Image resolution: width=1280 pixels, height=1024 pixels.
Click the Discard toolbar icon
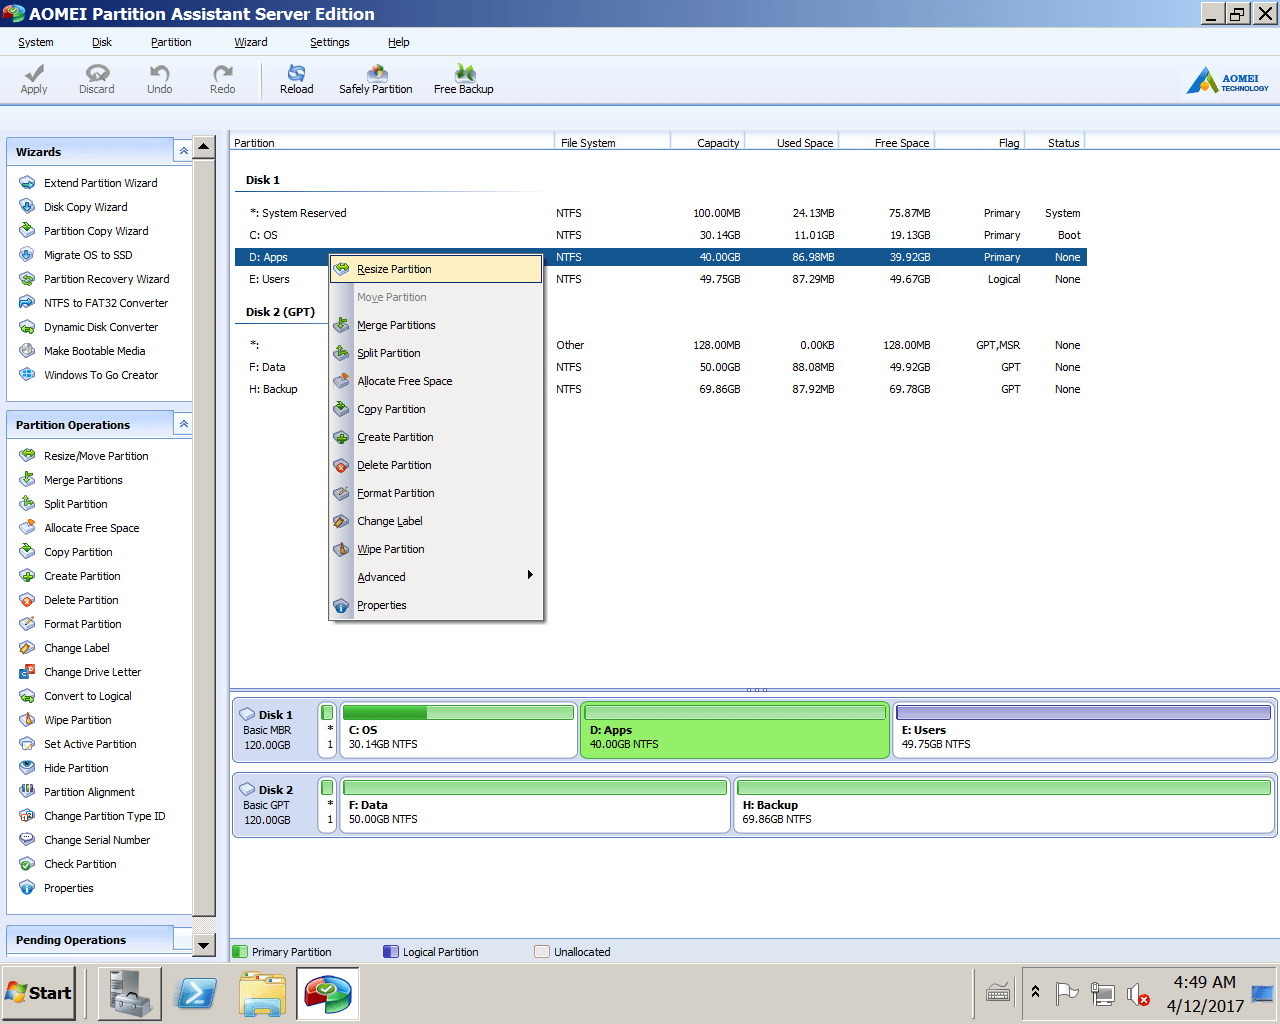pyautogui.click(x=97, y=79)
